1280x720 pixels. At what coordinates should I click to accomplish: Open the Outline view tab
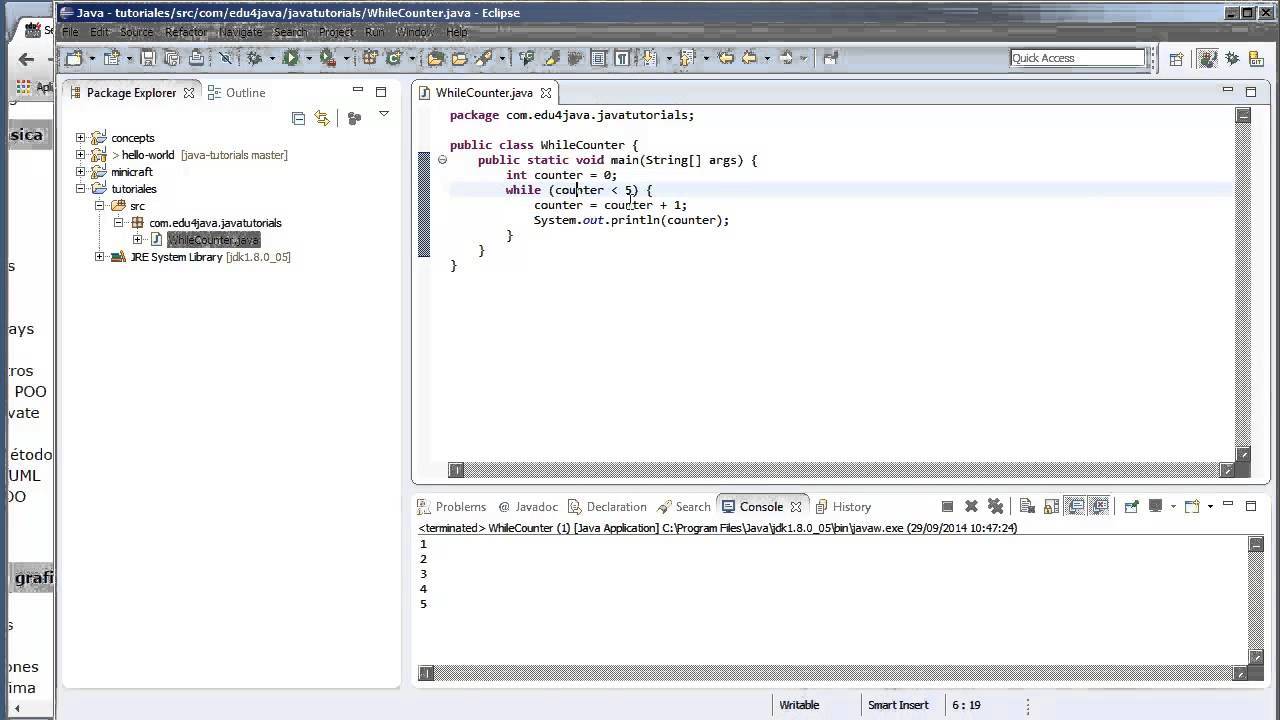245,92
